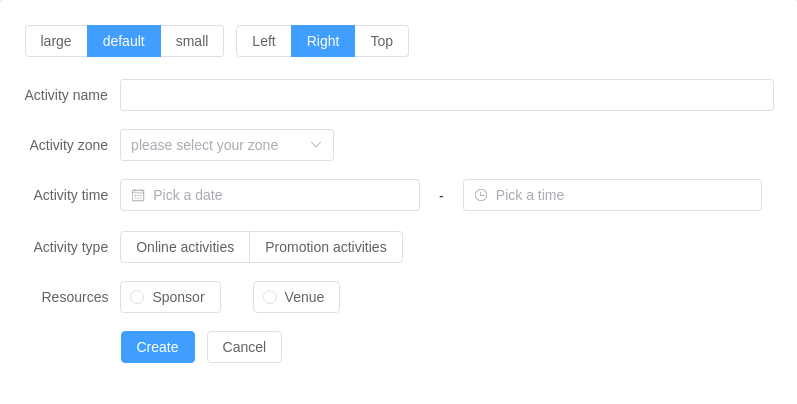Focus the Activity name input field
Viewport: 797px width, 404px height.
[447, 95]
